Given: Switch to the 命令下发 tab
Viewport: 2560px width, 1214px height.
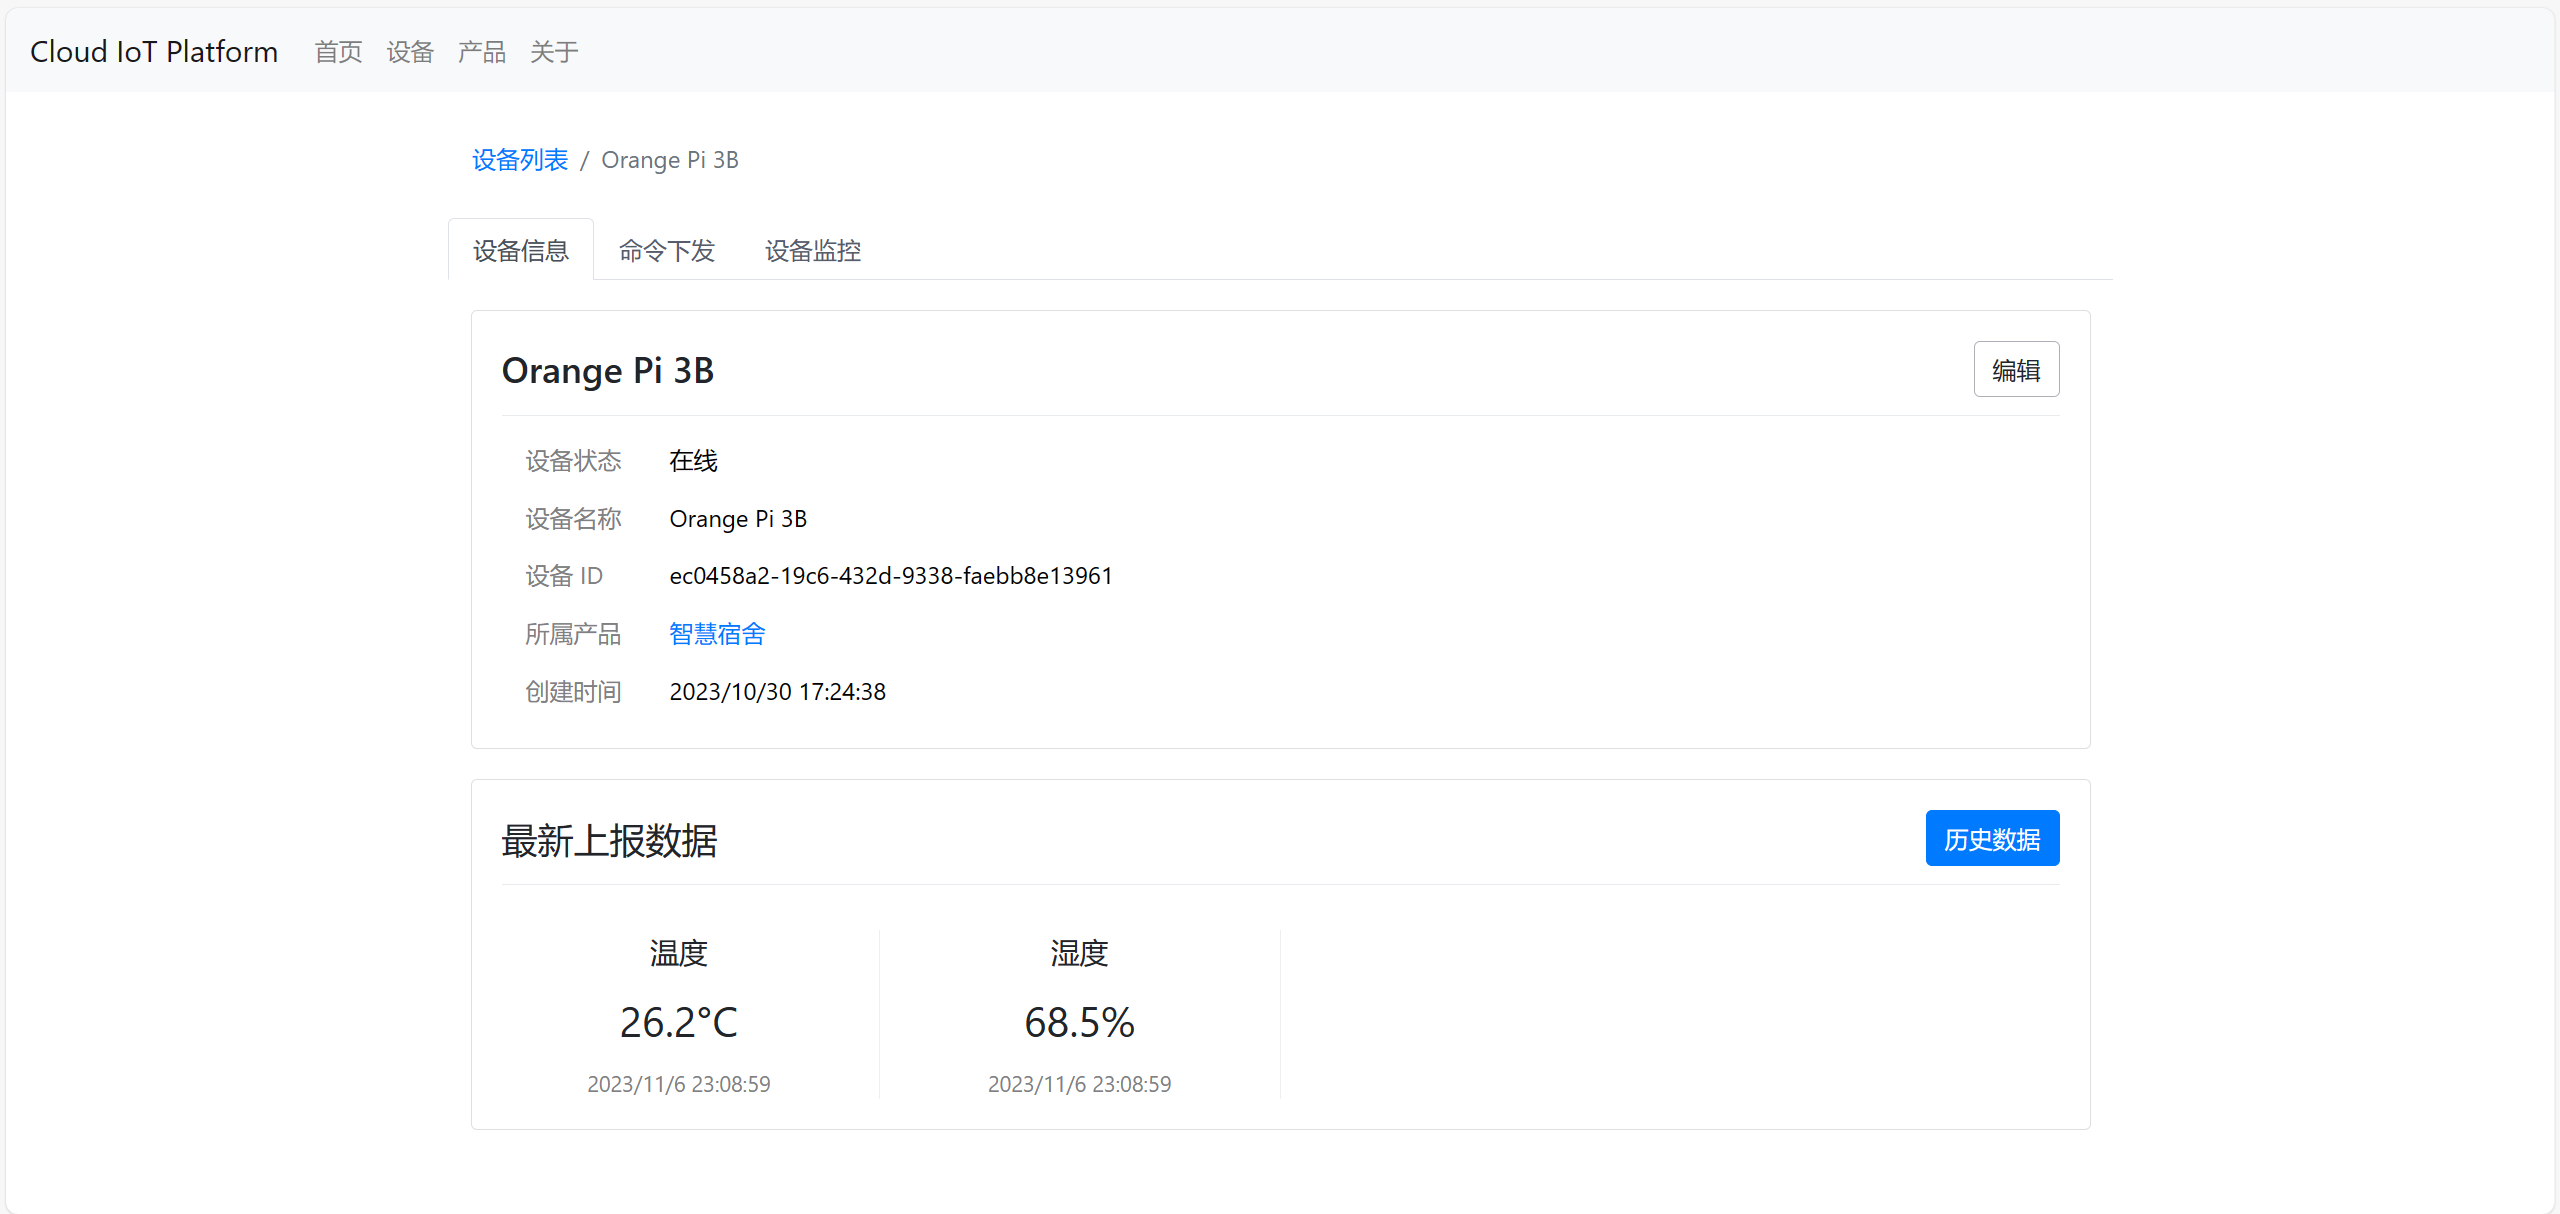Looking at the screenshot, I should click(x=667, y=250).
